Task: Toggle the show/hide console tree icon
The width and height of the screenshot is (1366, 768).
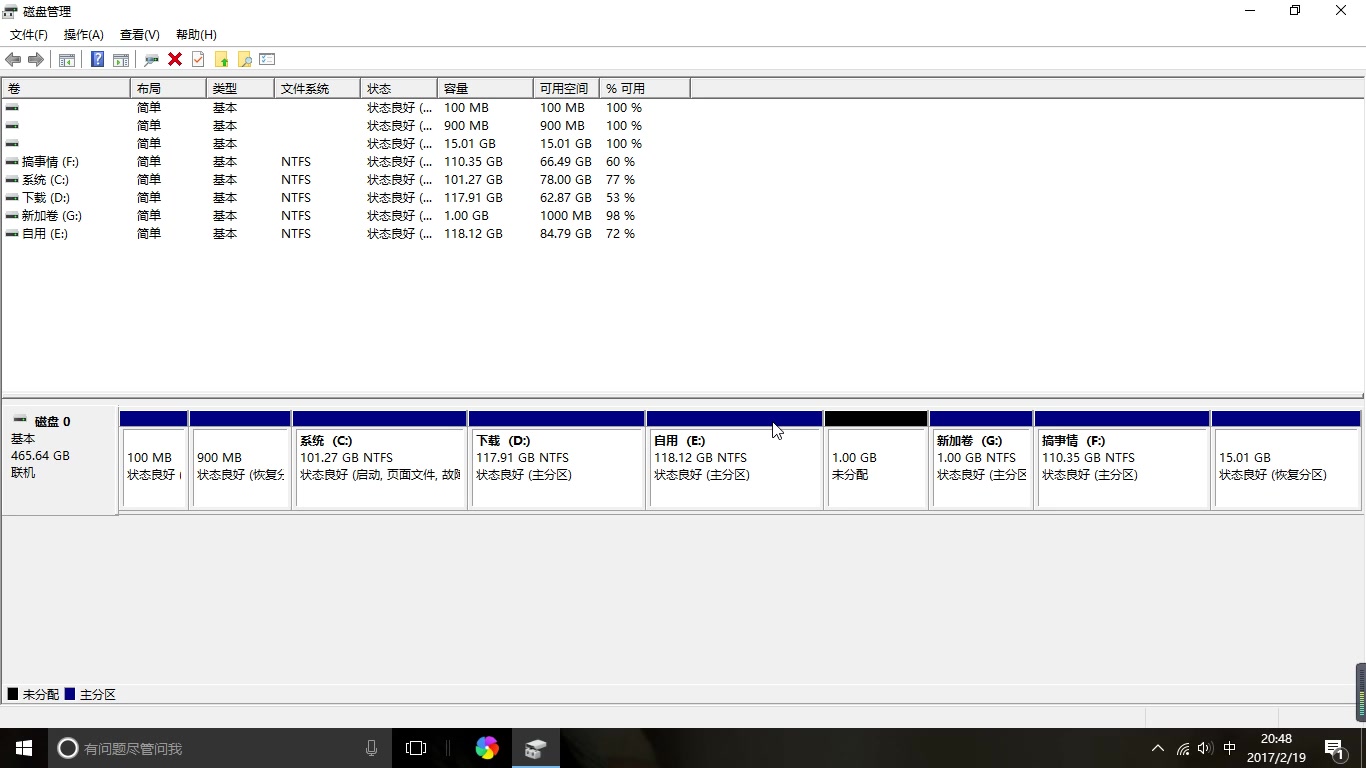Action: (67, 60)
